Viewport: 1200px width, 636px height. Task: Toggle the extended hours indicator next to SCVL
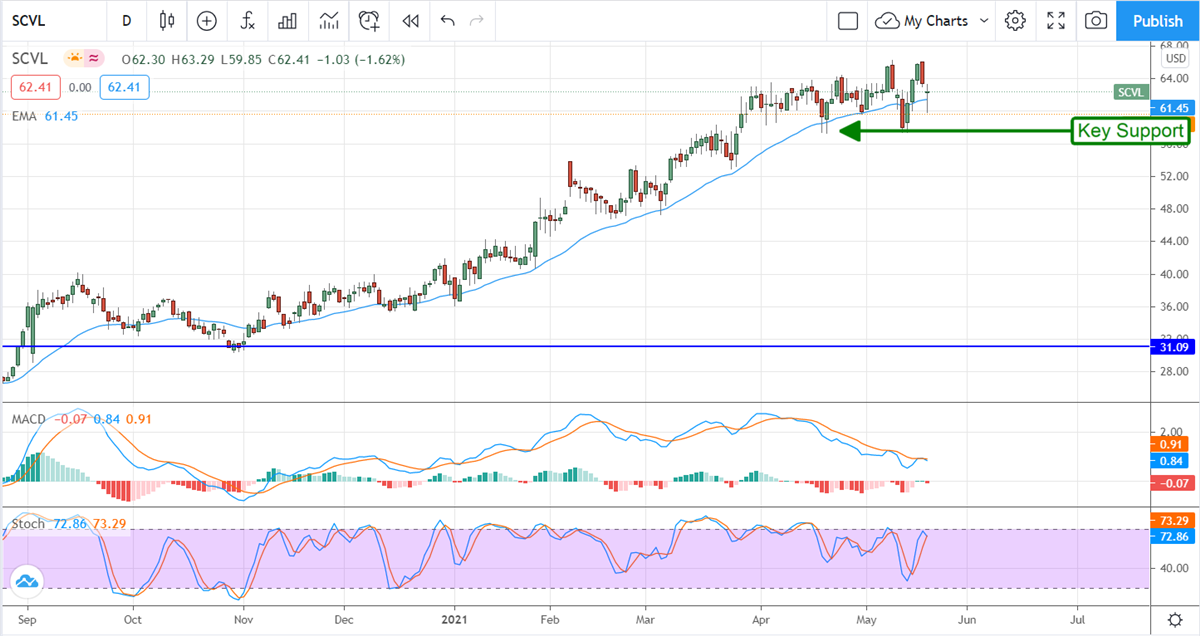(x=96, y=59)
